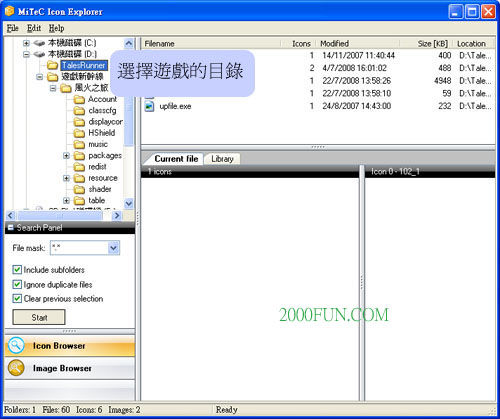Select the TalesRunner tree item
This screenshot has height=419, width=500.
pyautogui.click(x=84, y=65)
